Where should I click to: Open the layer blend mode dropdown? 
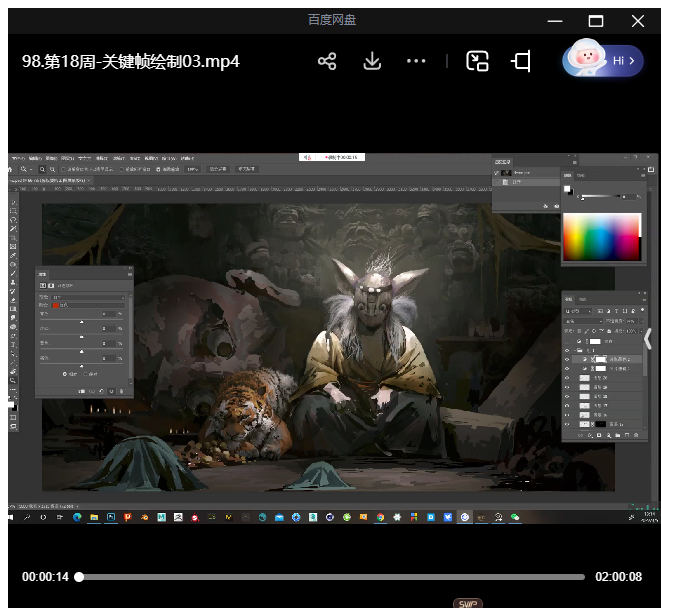(x=584, y=321)
